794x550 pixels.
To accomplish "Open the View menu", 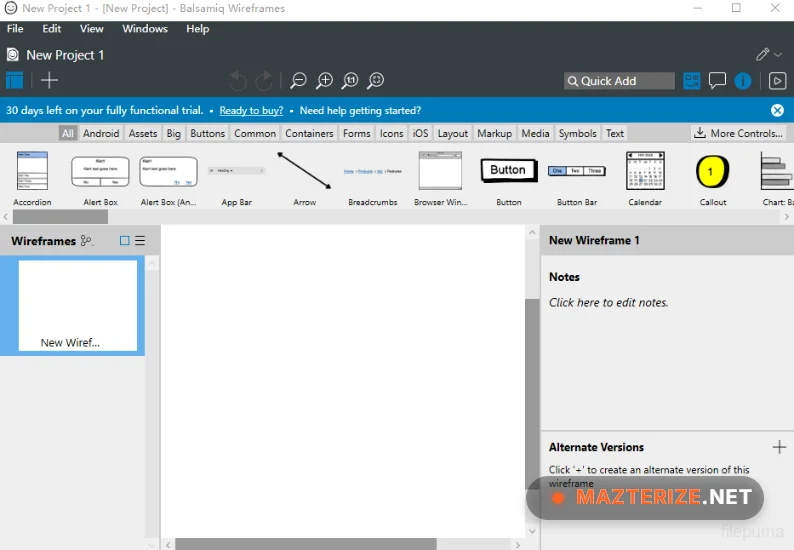I will pyautogui.click(x=92, y=29).
